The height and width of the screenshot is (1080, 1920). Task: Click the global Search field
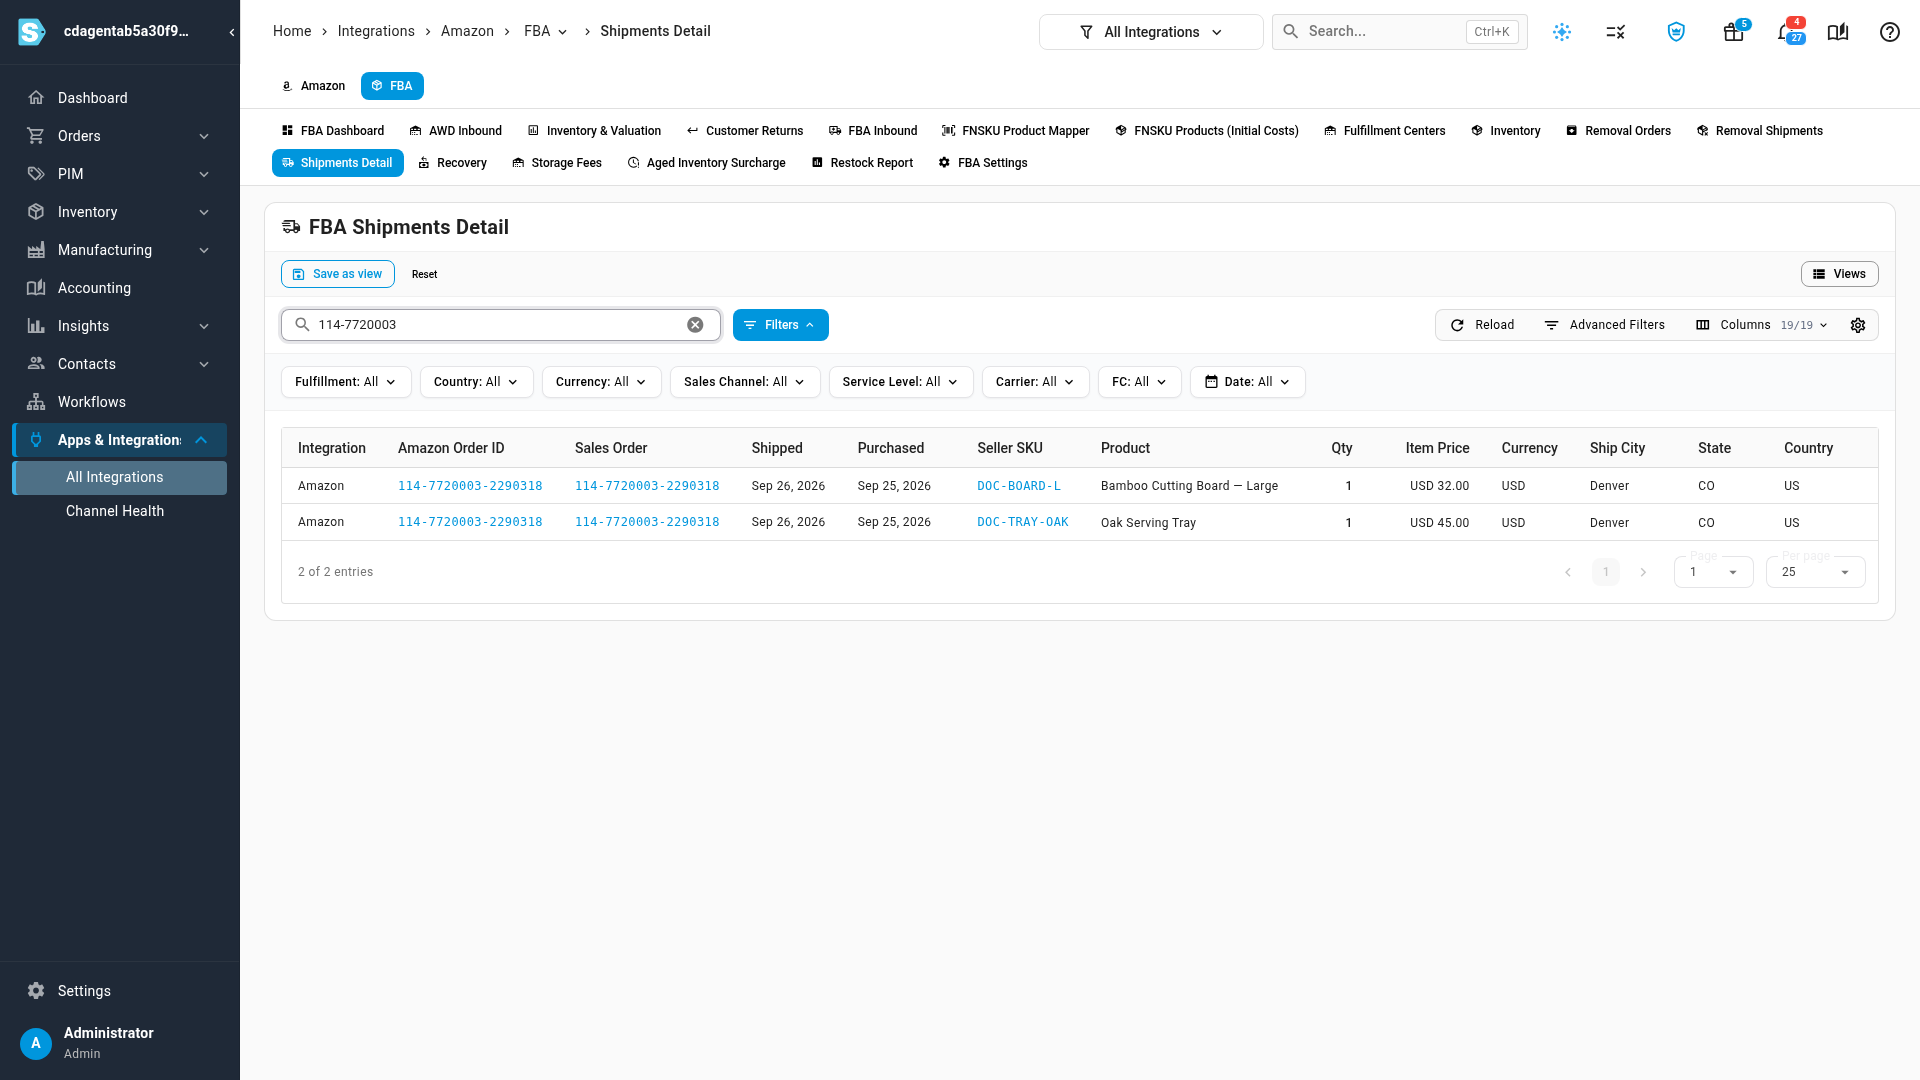(1399, 32)
